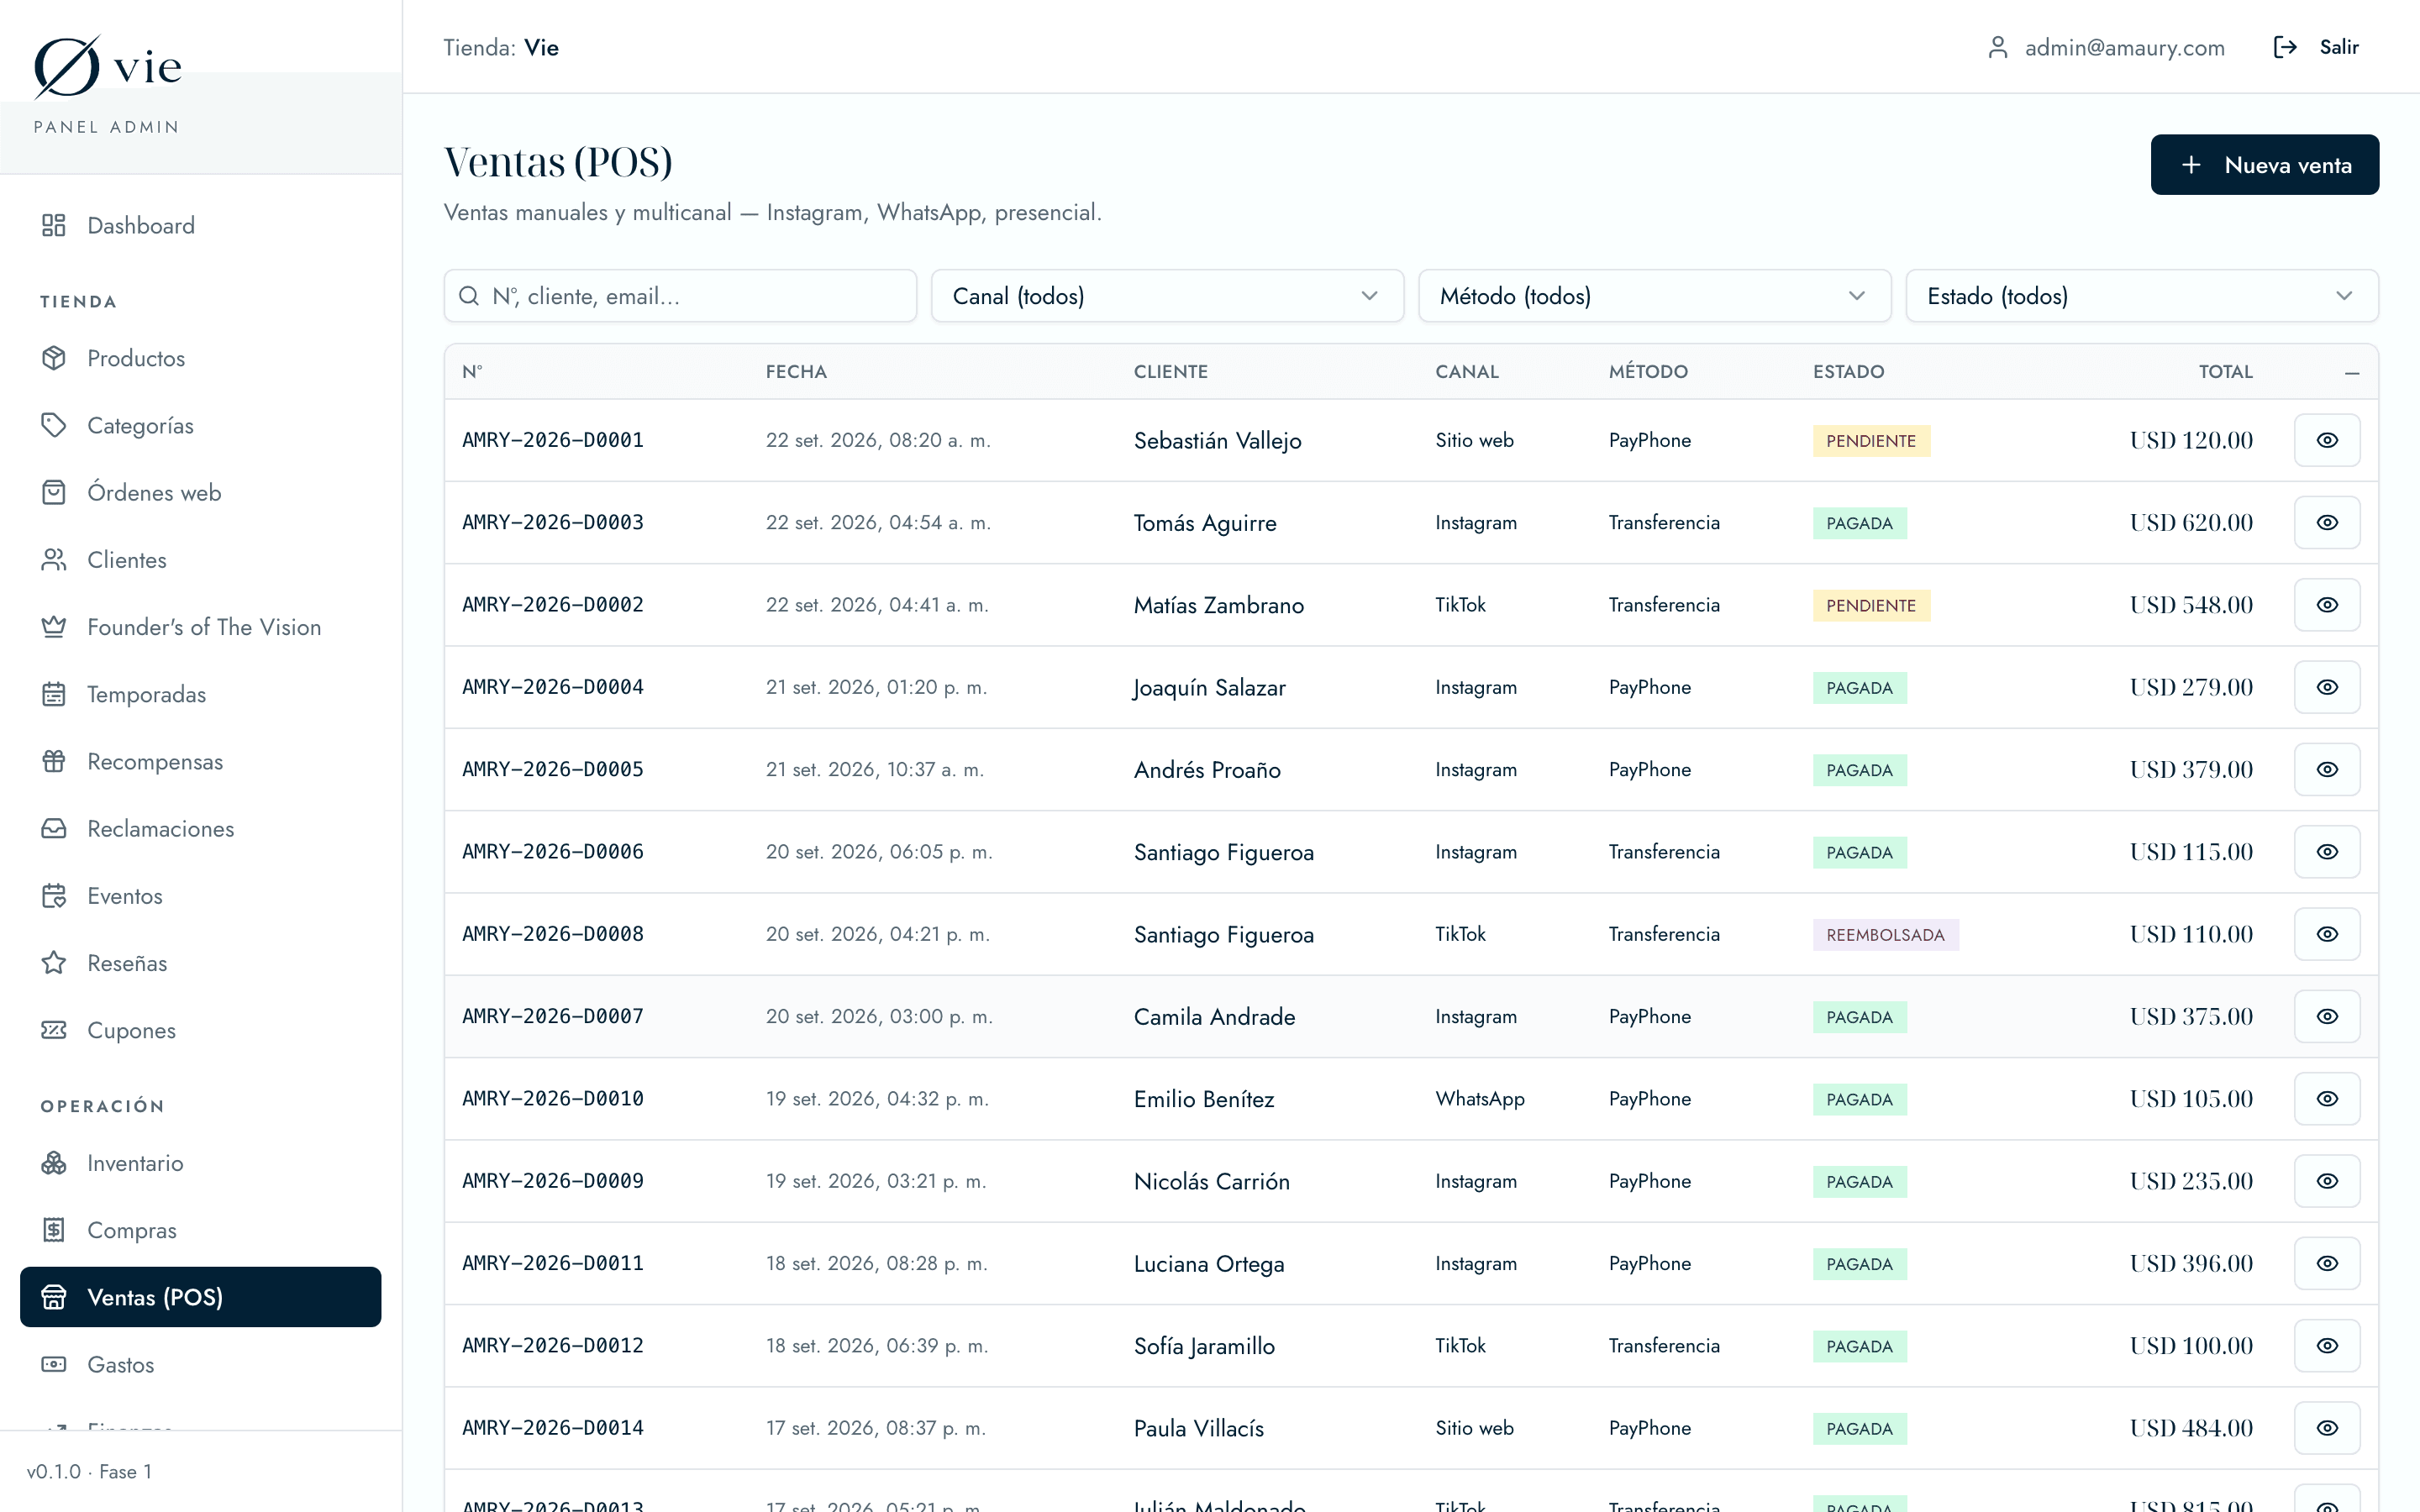This screenshot has width=2420, height=1512.
Task: Click date 21 set. 2026, 01:20 p. m.
Action: click(876, 687)
